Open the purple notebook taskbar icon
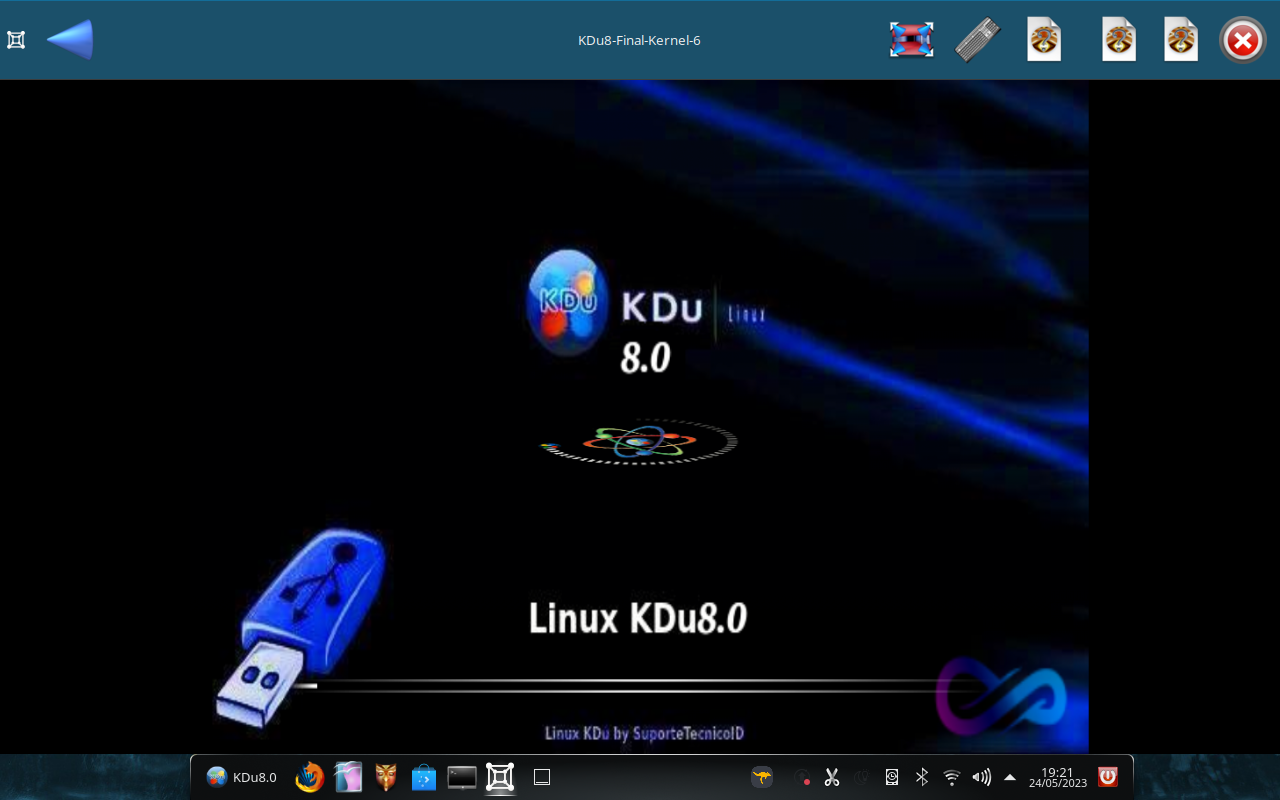The width and height of the screenshot is (1280, 800). [x=348, y=777]
